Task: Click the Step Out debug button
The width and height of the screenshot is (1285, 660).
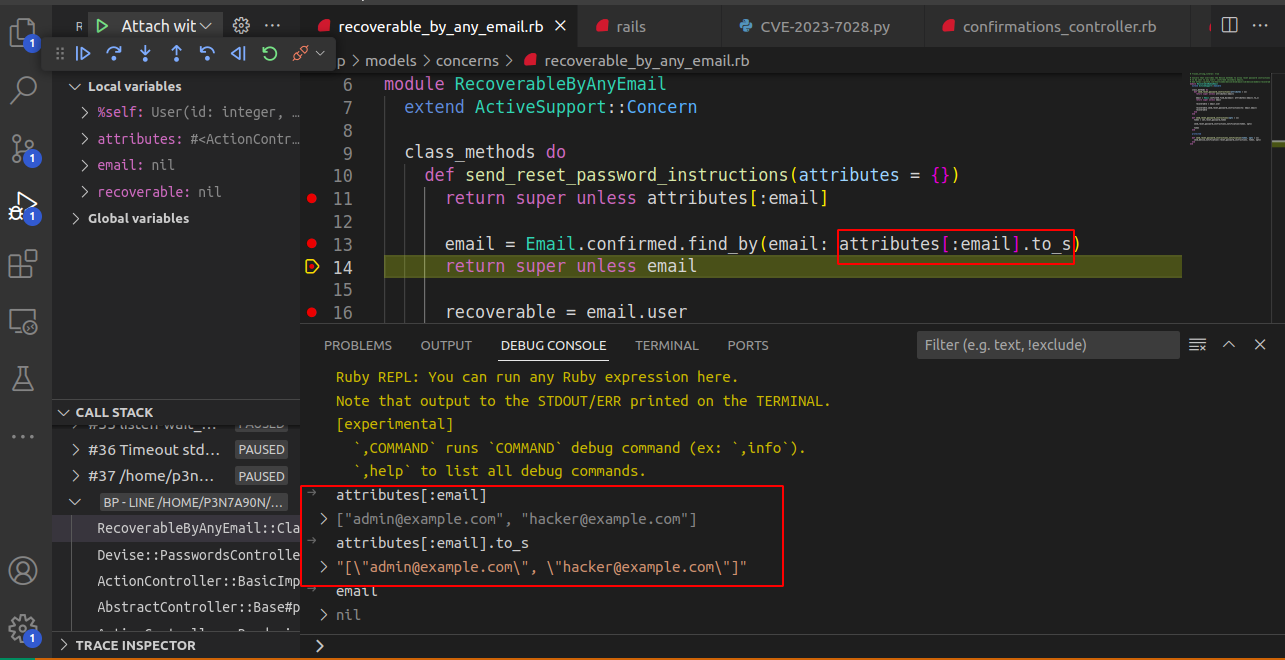Action: (x=176, y=53)
